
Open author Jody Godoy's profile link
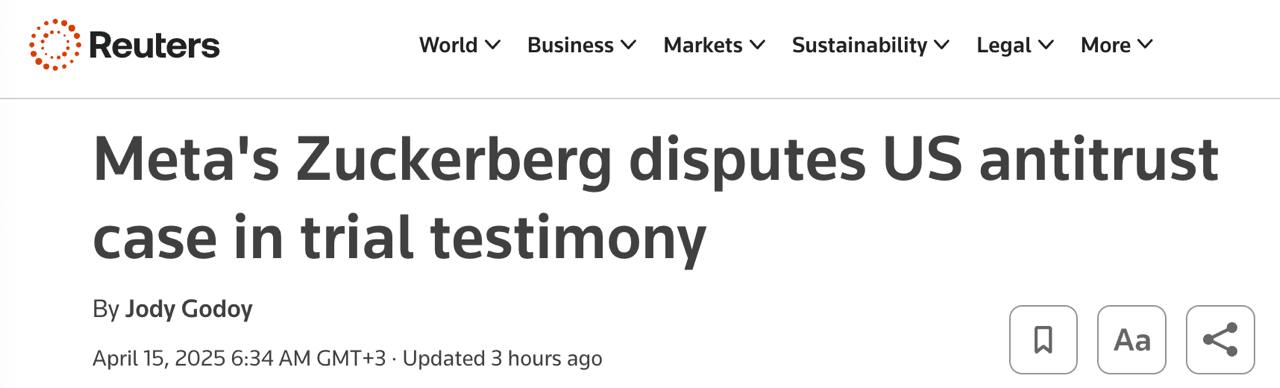pos(188,310)
